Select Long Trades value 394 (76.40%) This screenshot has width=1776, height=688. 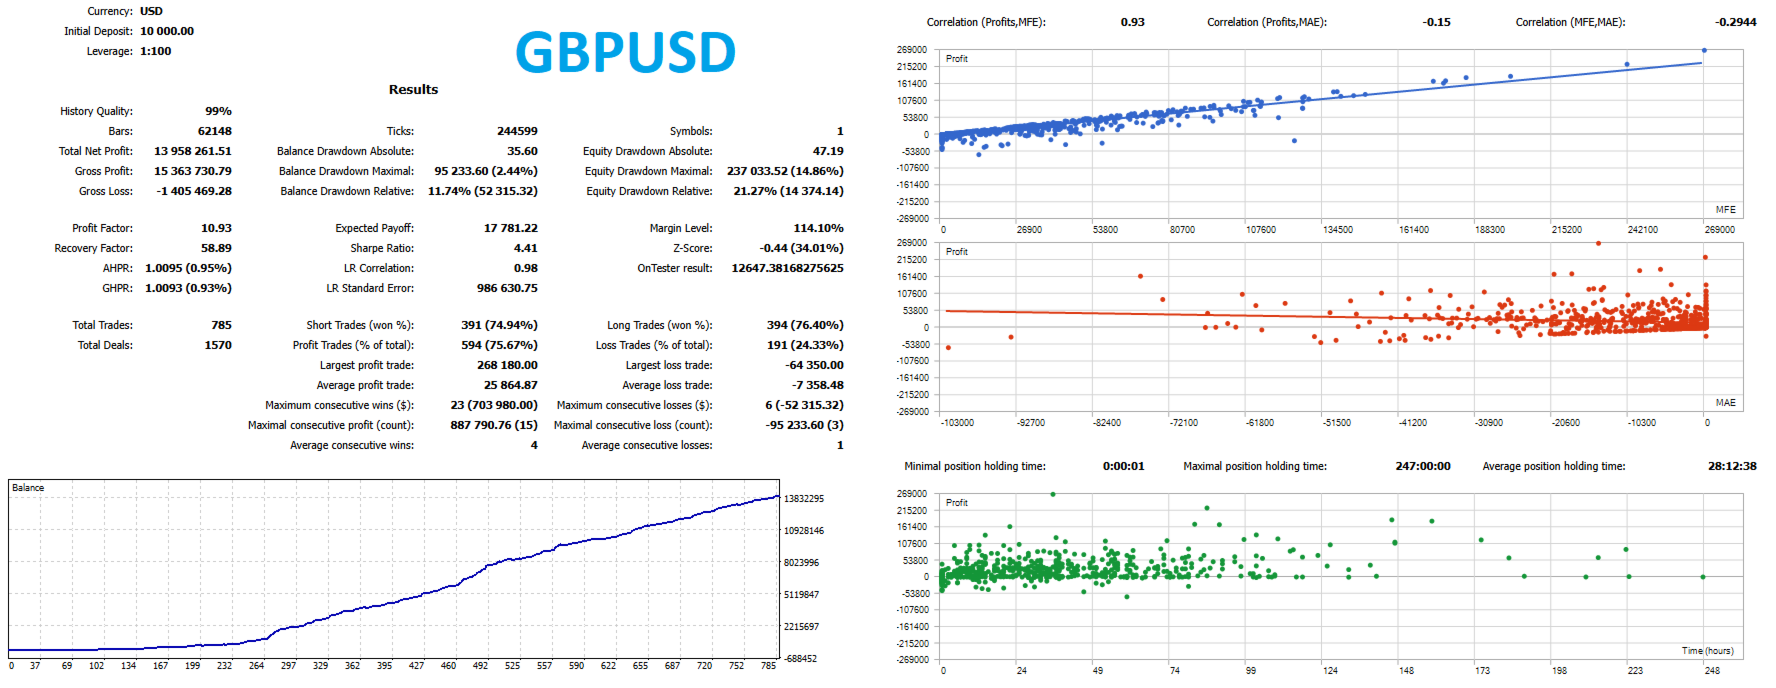tap(805, 325)
